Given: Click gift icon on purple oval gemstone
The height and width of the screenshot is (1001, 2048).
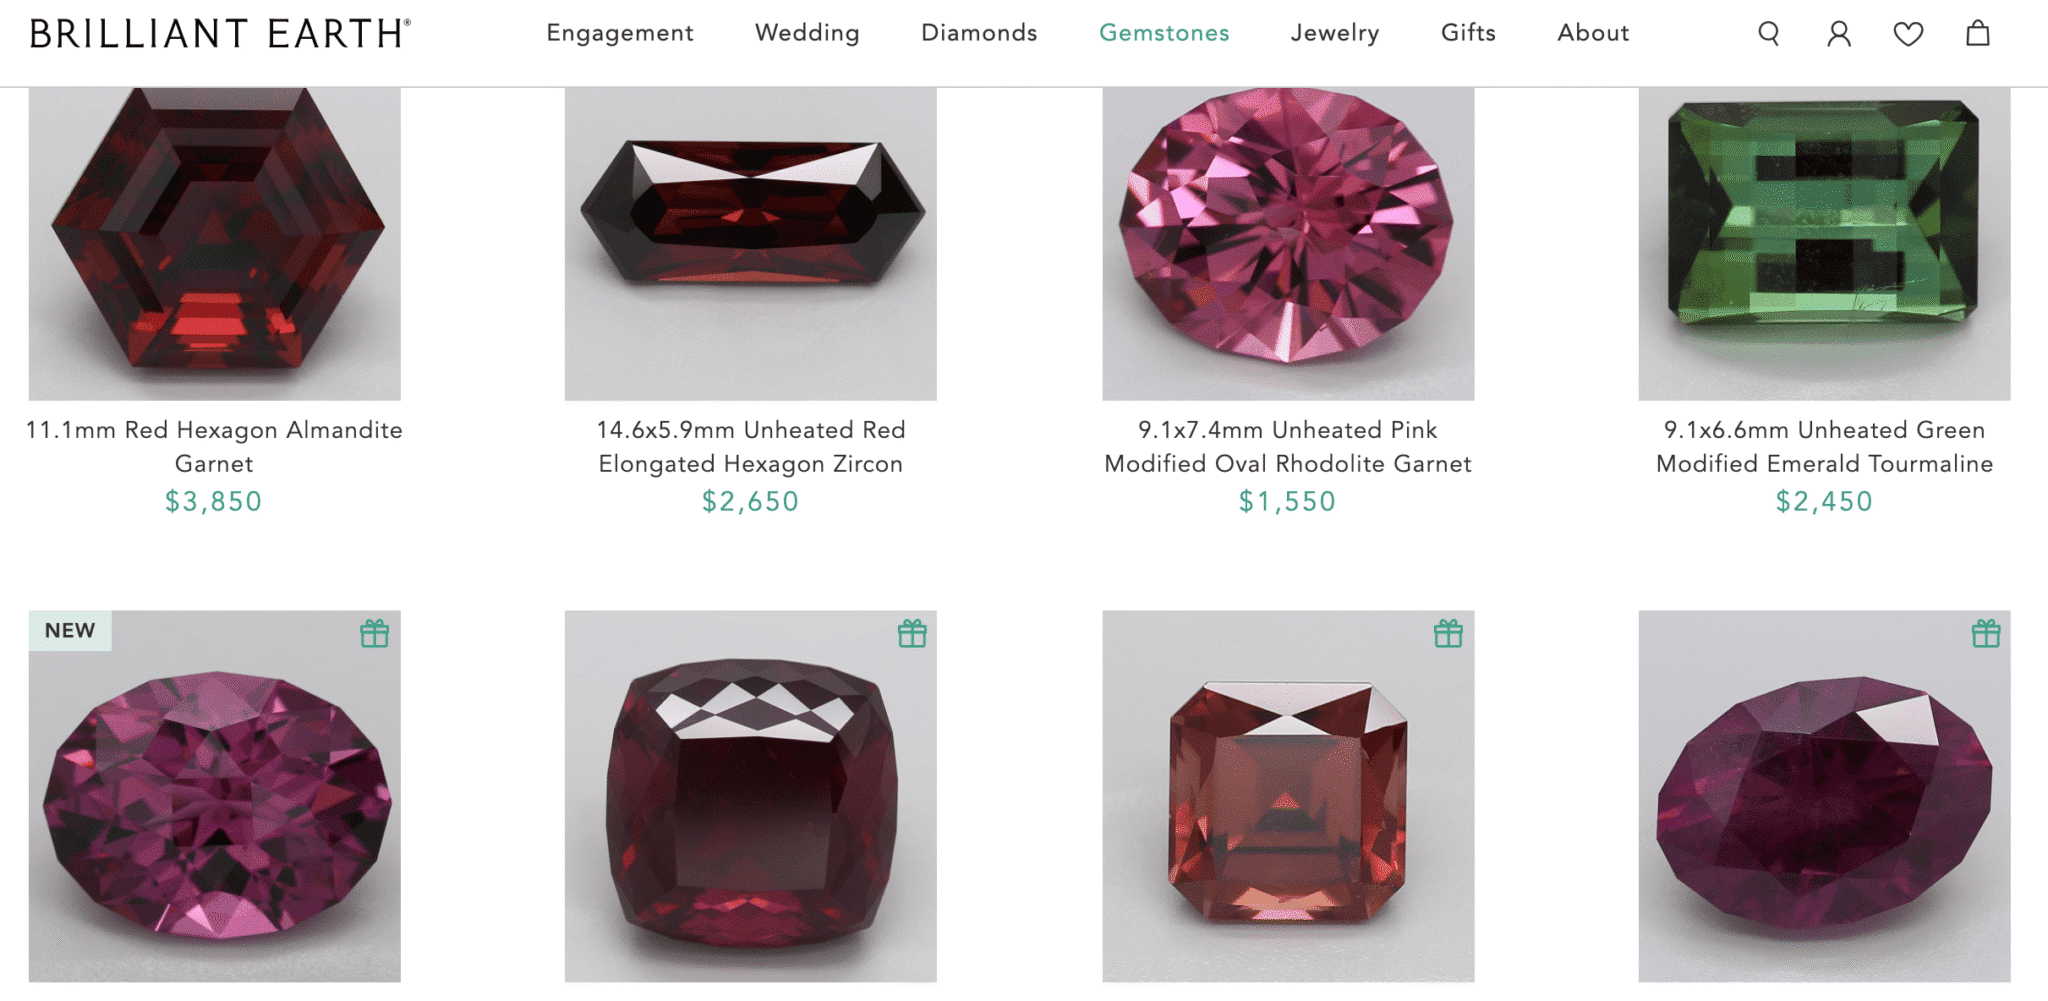Looking at the screenshot, I should pos(1986,633).
